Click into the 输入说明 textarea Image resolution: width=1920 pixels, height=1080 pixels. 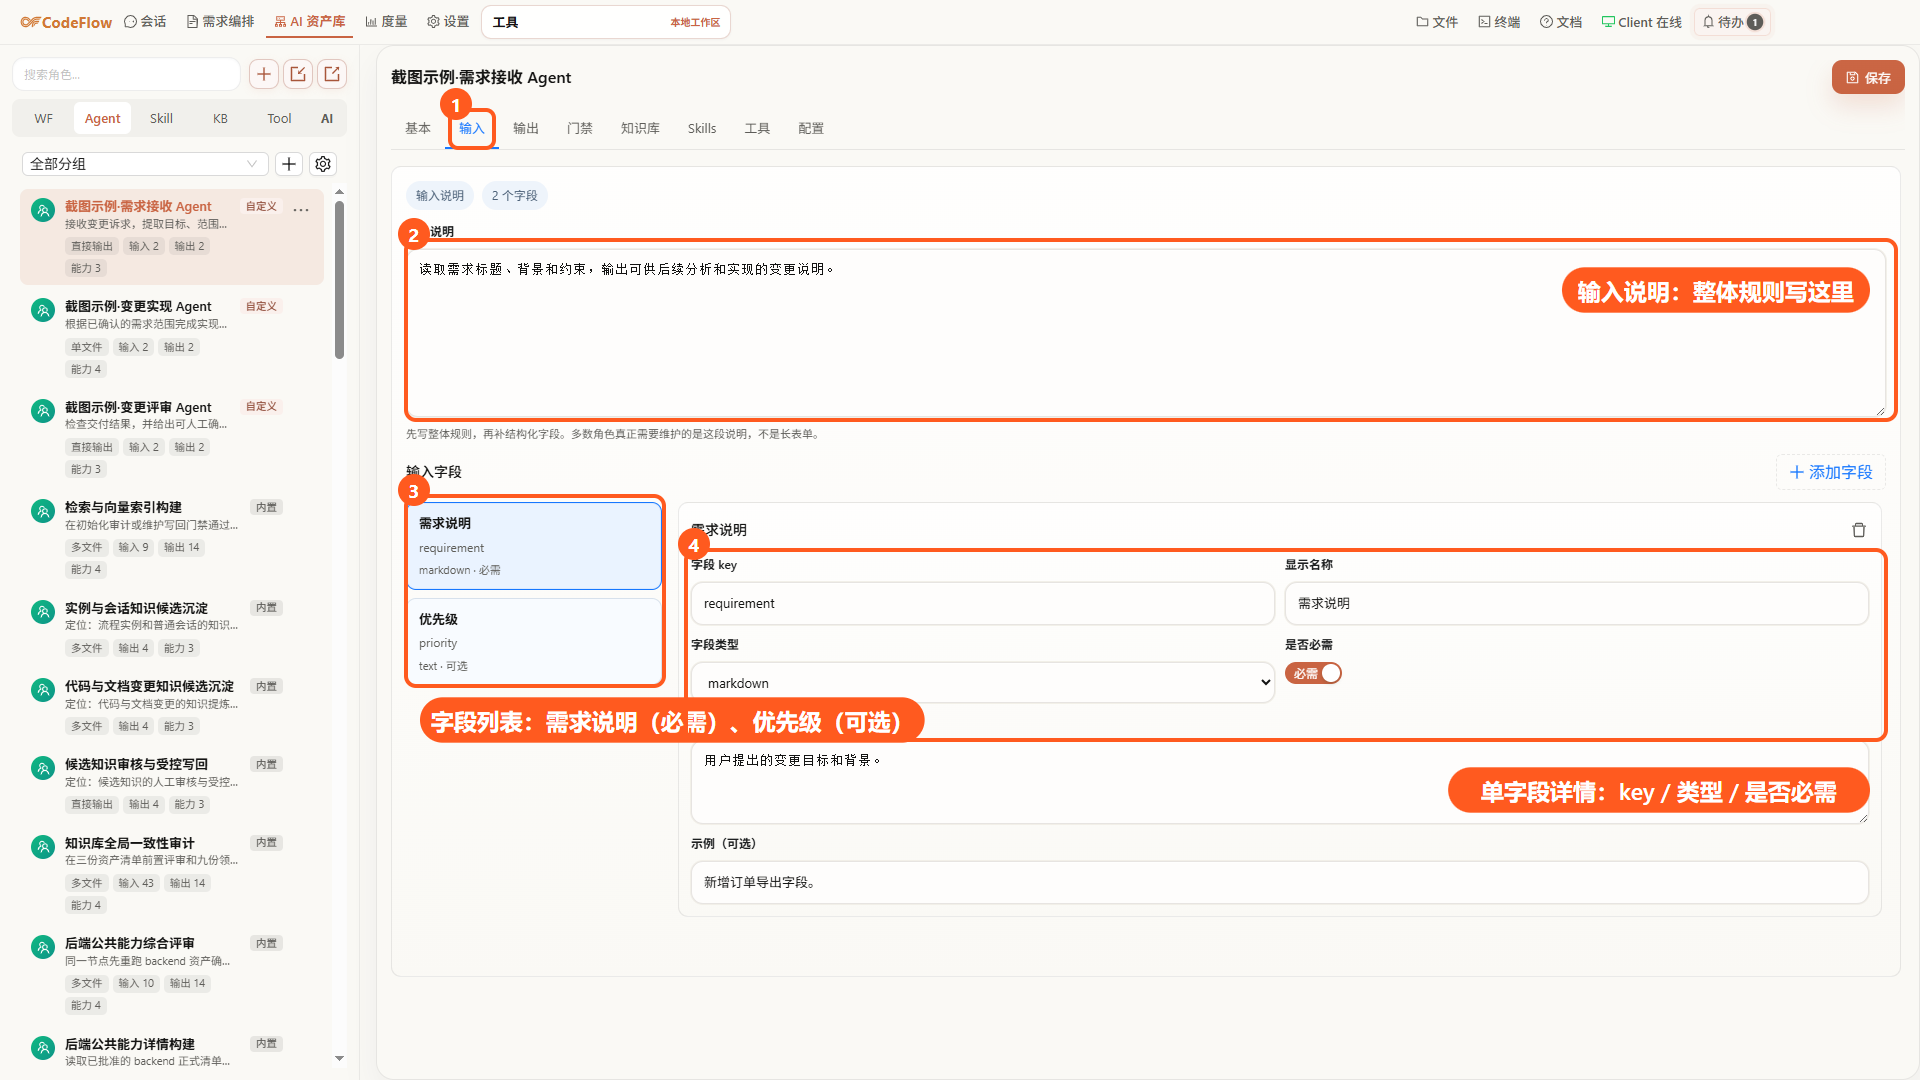(x=1146, y=332)
